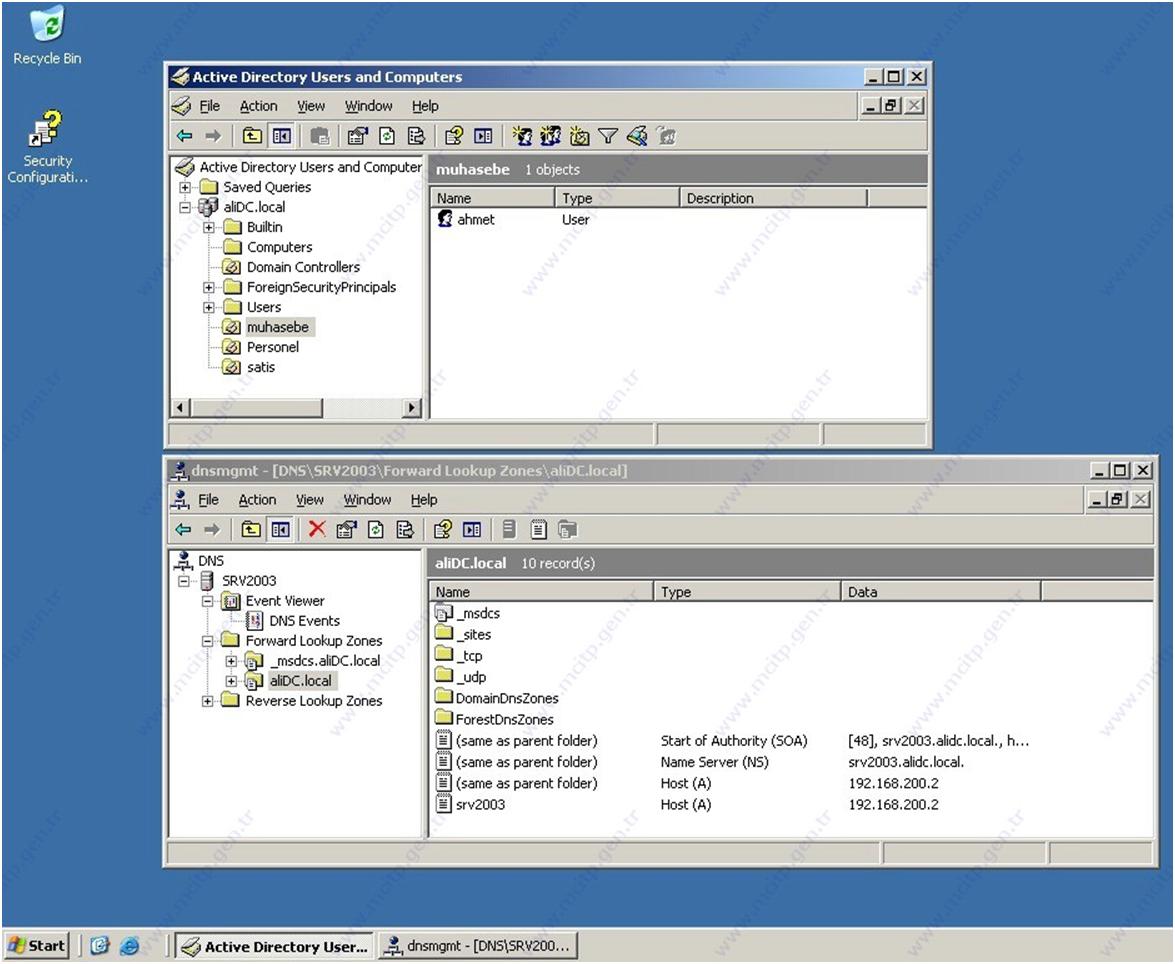Click notepad-style record icon in dnsmgmt toolbar
The image size is (1175, 964).
coord(538,529)
